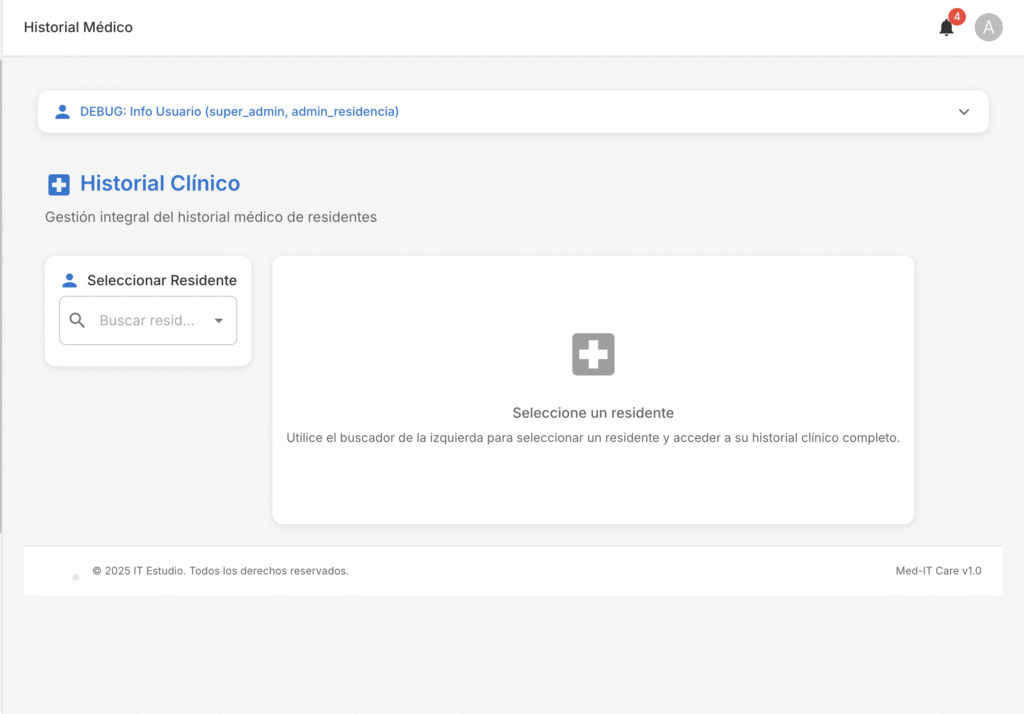Open the user avatar "A" menu

[x=988, y=28]
